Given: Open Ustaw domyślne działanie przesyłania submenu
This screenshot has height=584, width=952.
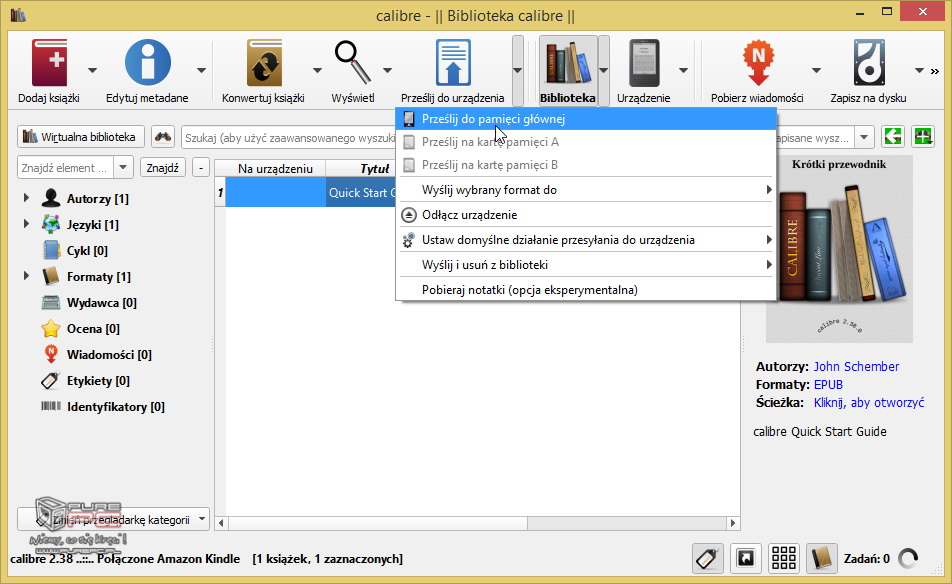Looking at the screenshot, I should [586, 240].
